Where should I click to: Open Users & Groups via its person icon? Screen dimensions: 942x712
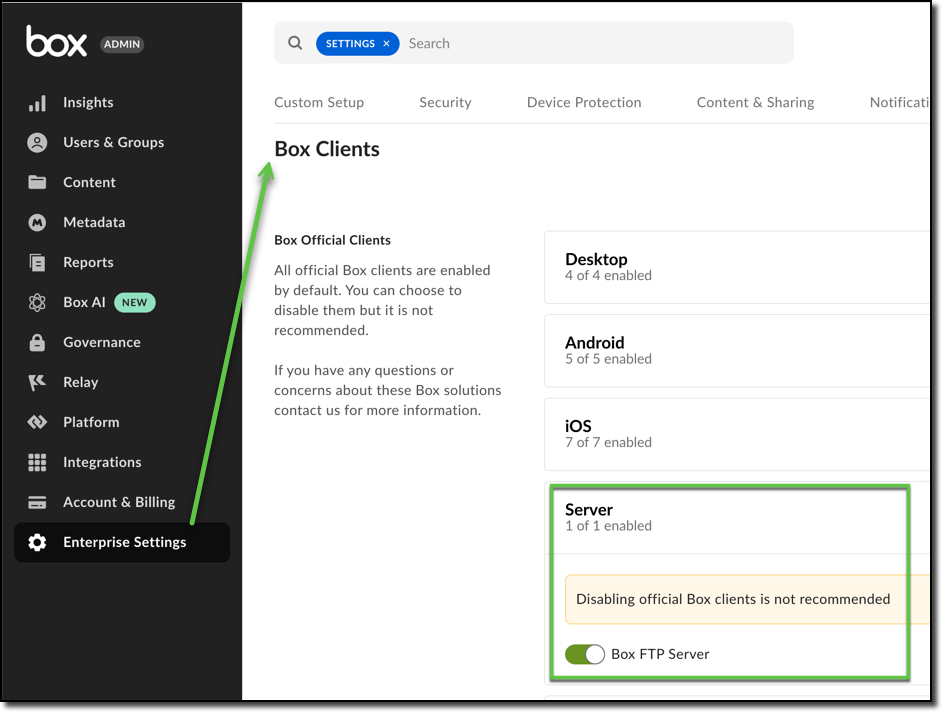click(x=37, y=143)
